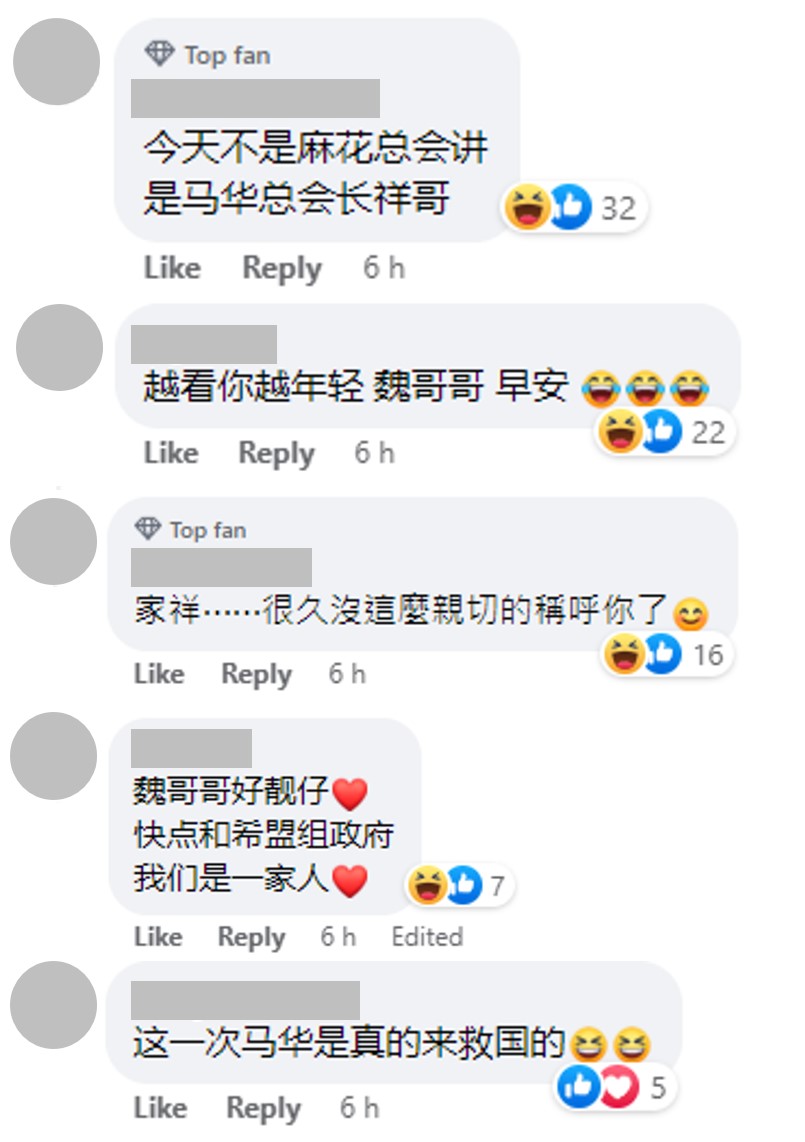Open the Edited history link on fourth comment
This screenshot has height=1142, width=805.
point(427,937)
